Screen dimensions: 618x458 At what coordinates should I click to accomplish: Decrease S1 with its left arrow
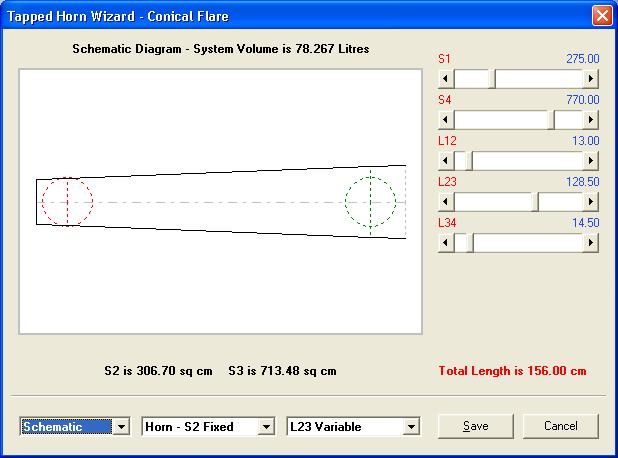tap(446, 78)
